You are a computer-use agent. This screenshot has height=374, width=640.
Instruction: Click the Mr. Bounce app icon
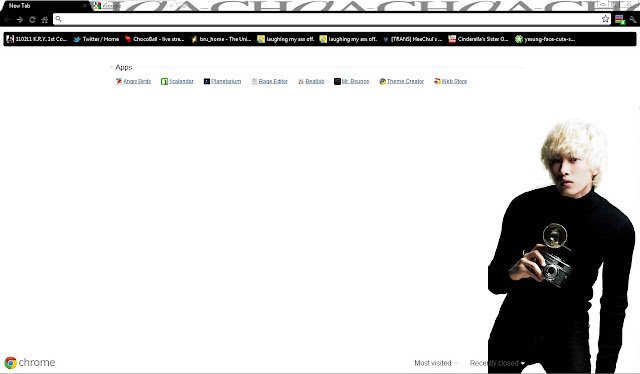(x=337, y=81)
